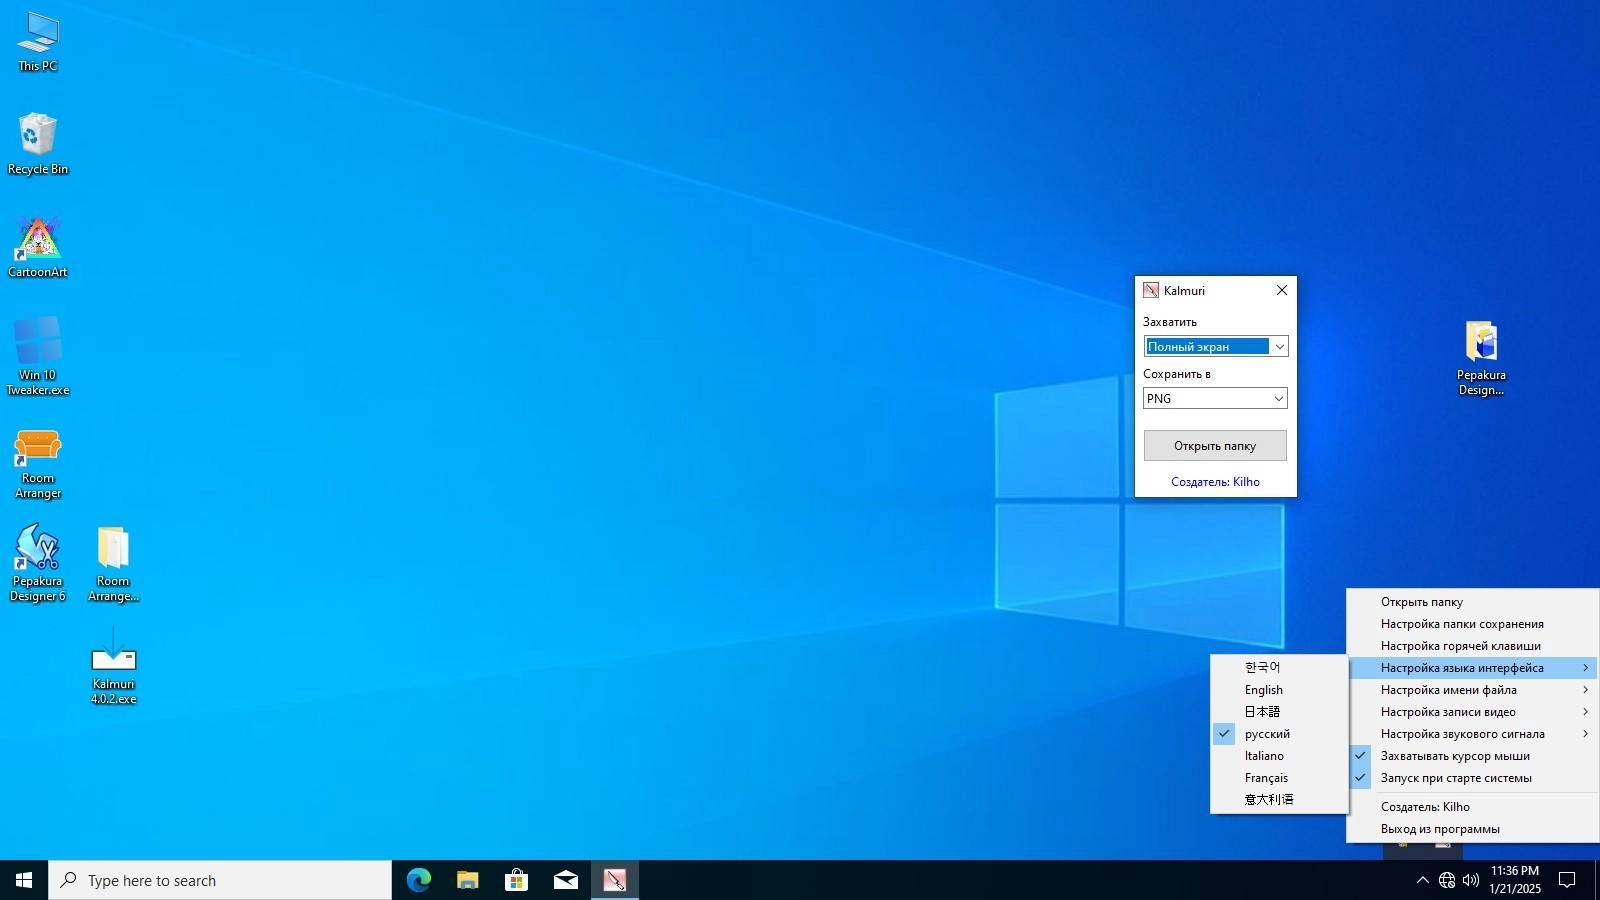Viewport: 1600px width, 900px height.
Task: Click network globe tray icon
Action: click(x=1446, y=880)
